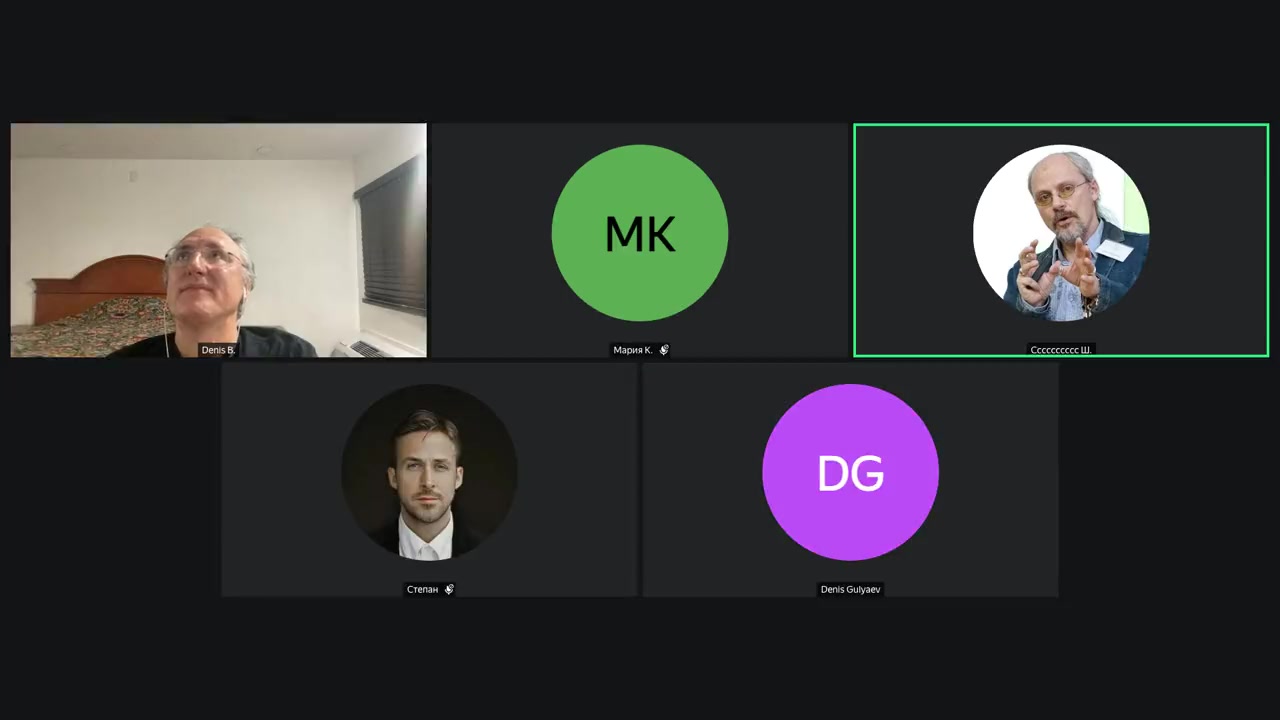Click the Мария К. name label
Screen dimensions: 1280x720
[x=632, y=350]
